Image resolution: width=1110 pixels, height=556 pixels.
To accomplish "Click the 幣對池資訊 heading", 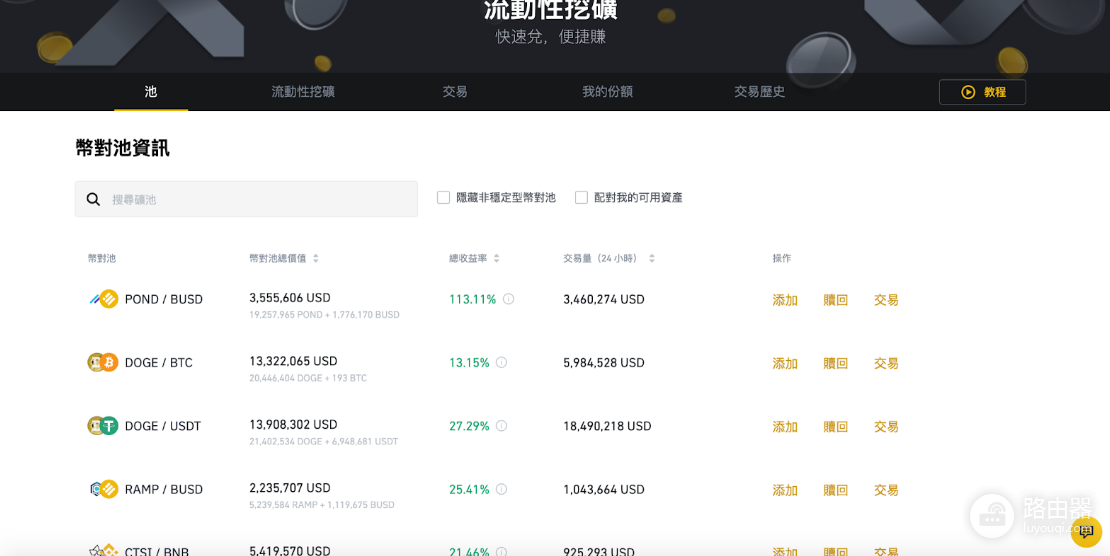I will coord(122,148).
